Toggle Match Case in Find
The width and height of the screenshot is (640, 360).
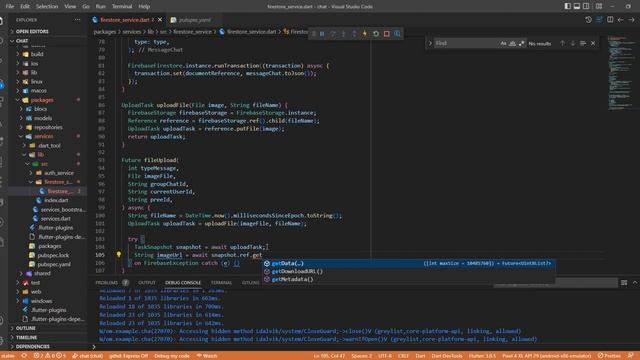coord(503,43)
